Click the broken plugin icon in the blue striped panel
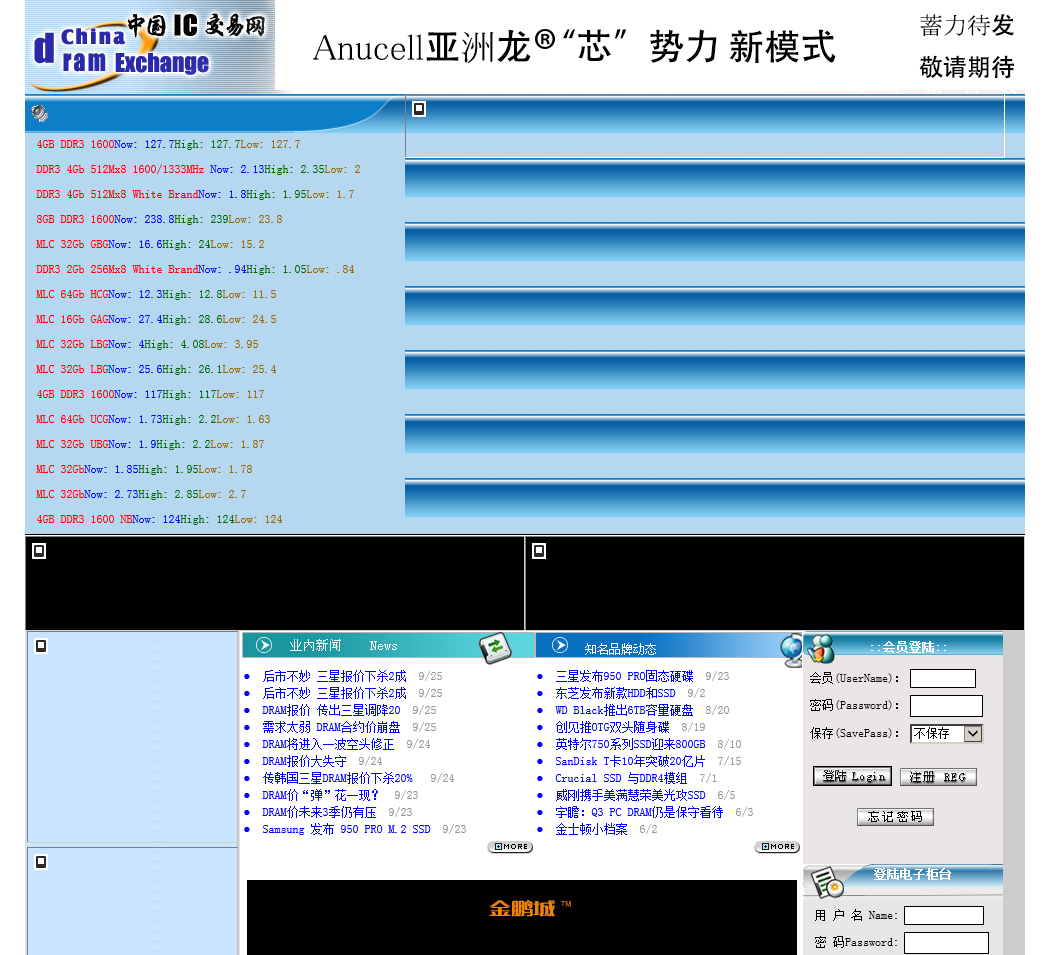 pyautogui.click(x=419, y=108)
